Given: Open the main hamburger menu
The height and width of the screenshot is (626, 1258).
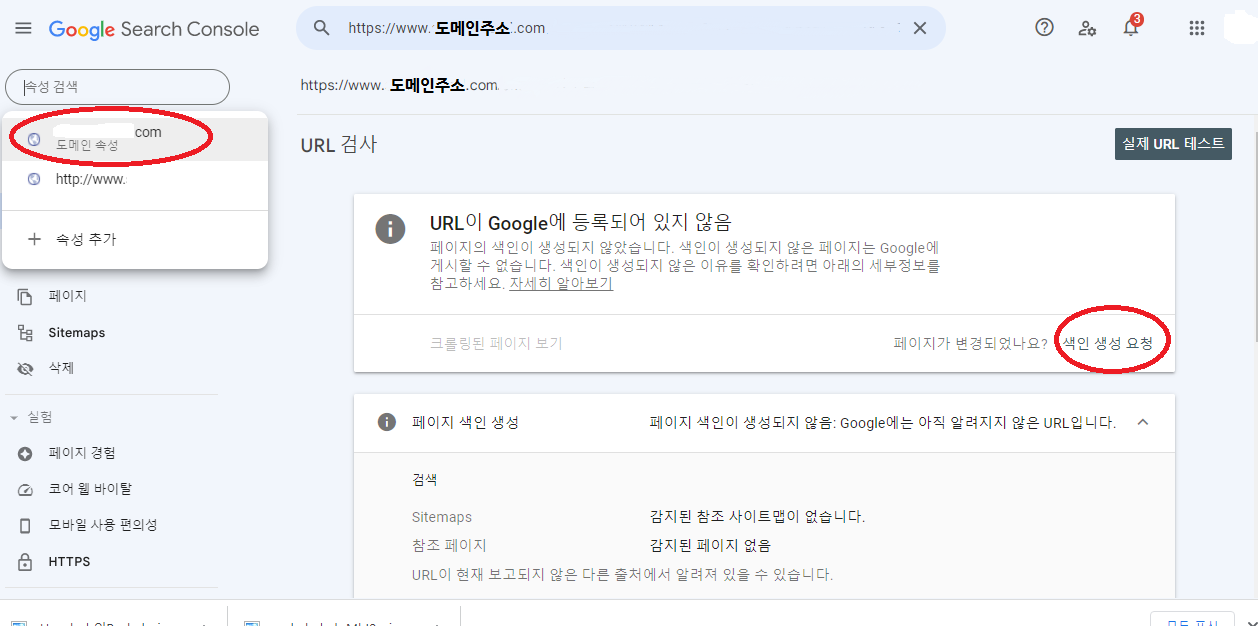Looking at the screenshot, I should coord(23,28).
